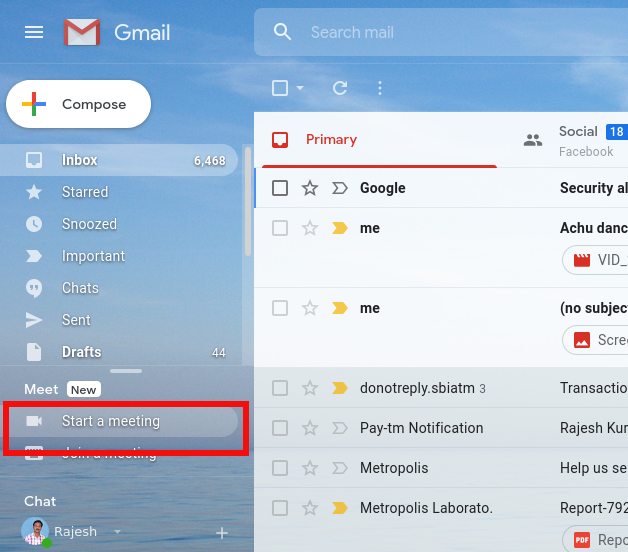Click the 18 new badge on Social
Screen dimensions: 628x552
pos(617,132)
